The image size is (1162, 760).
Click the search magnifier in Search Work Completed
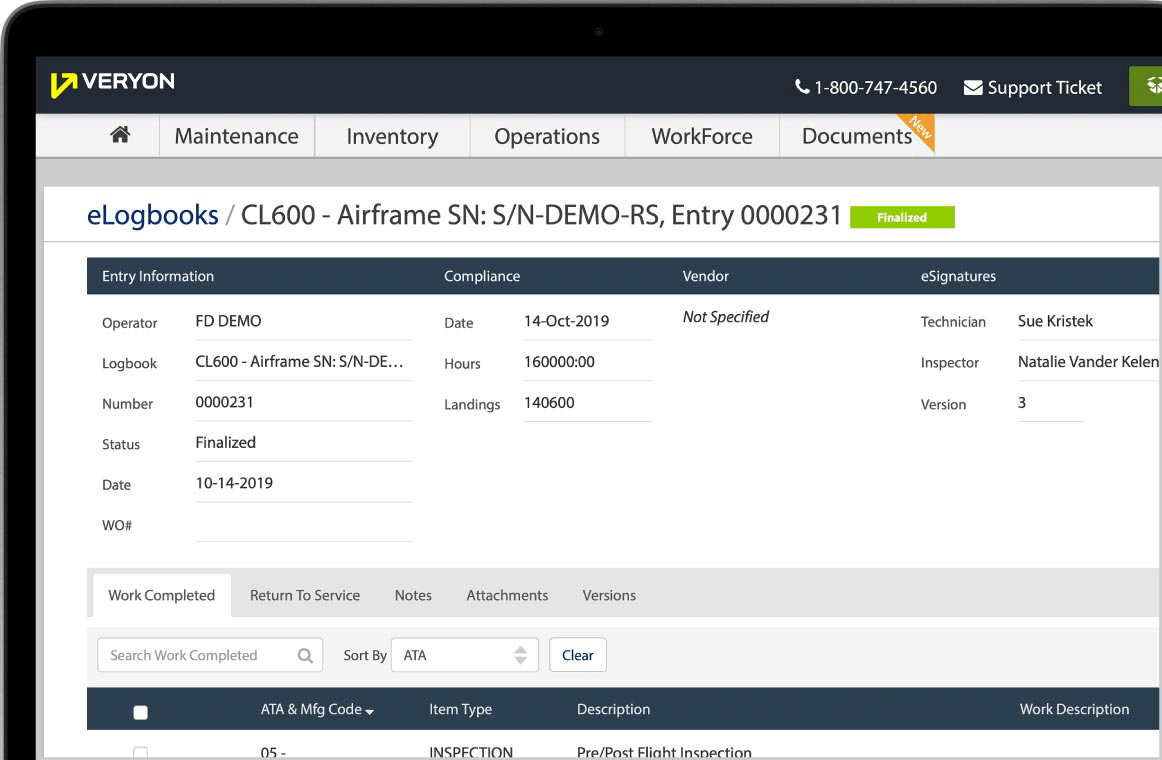pos(305,655)
